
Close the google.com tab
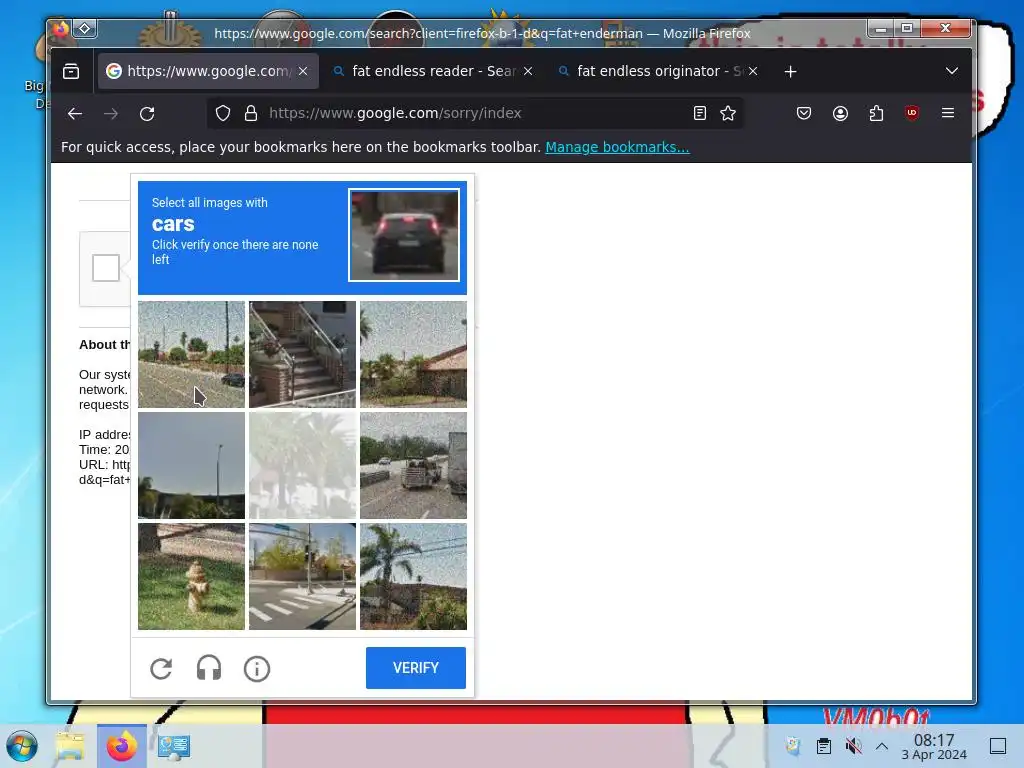click(303, 71)
